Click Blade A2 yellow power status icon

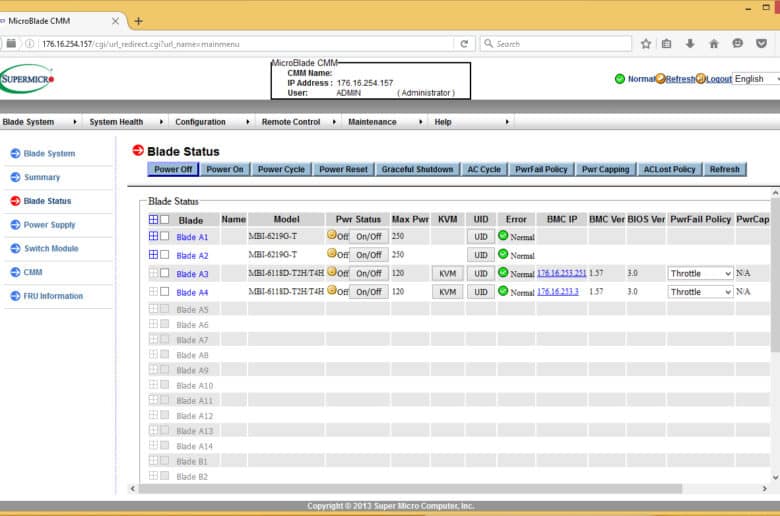click(332, 253)
